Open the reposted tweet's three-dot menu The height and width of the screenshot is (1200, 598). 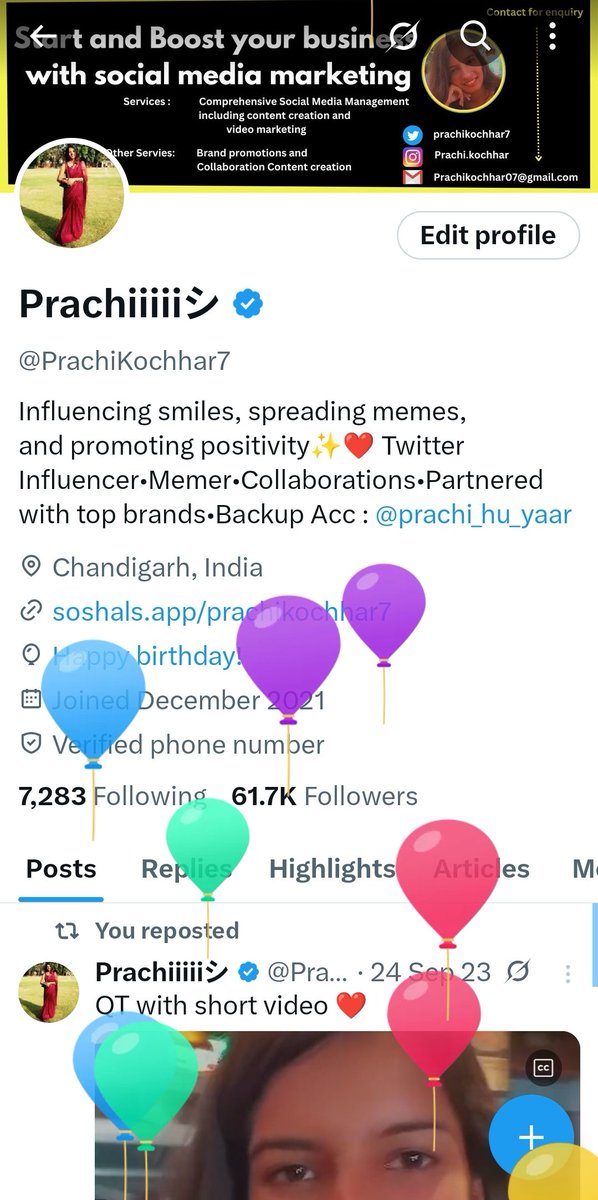click(x=568, y=972)
